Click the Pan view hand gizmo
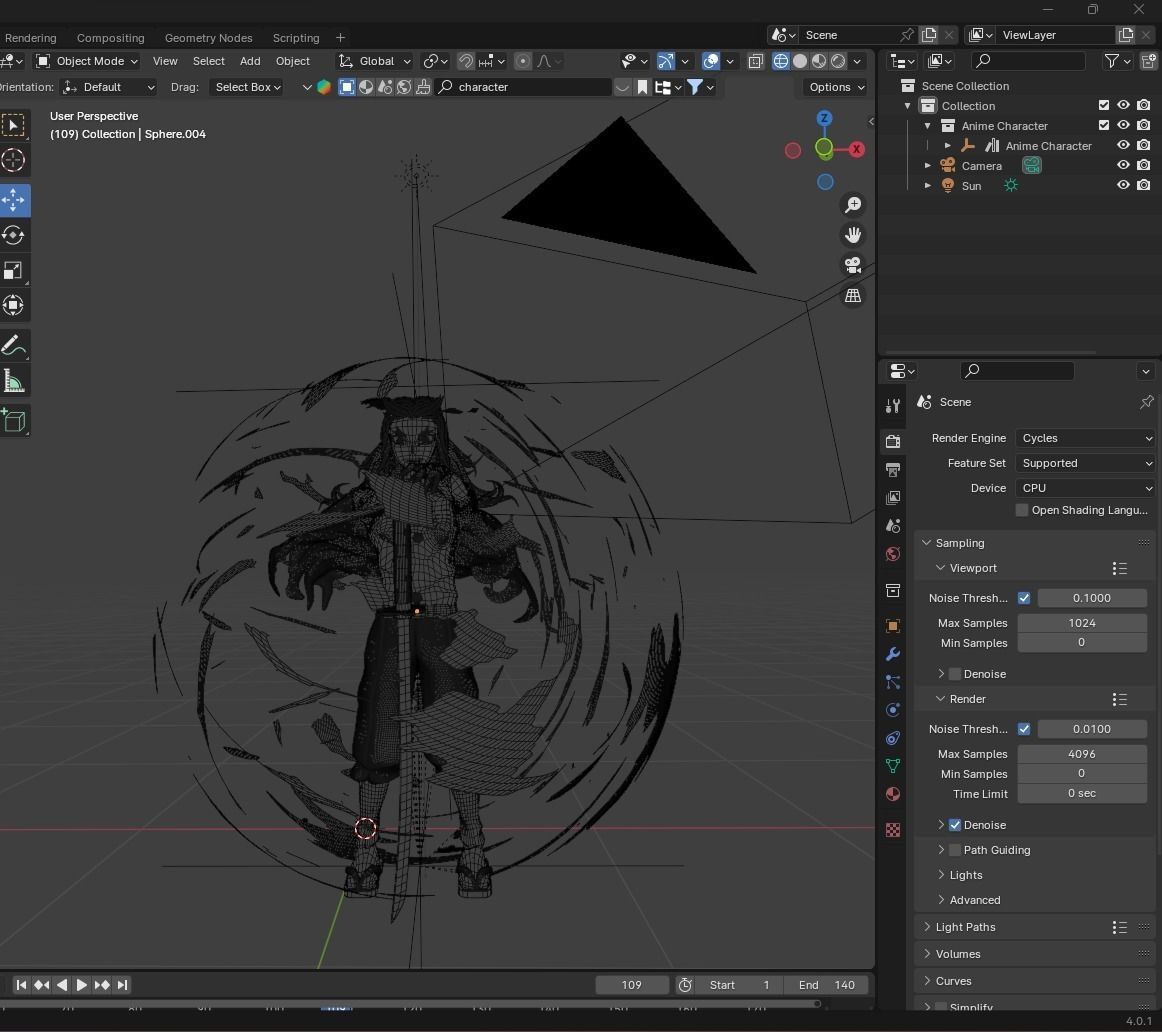This screenshot has height=1032, width=1162. coord(853,235)
